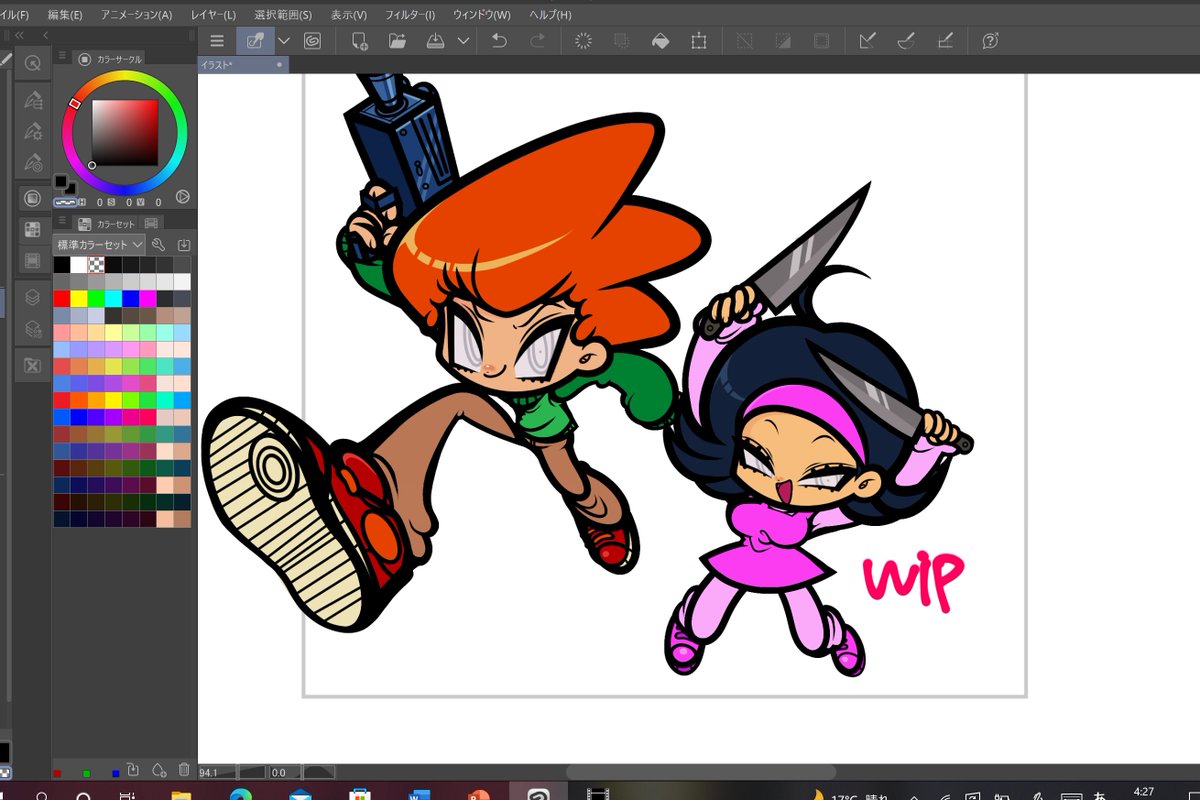
Task: Click the Snap to ruler icon
Action: tap(867, 41)
